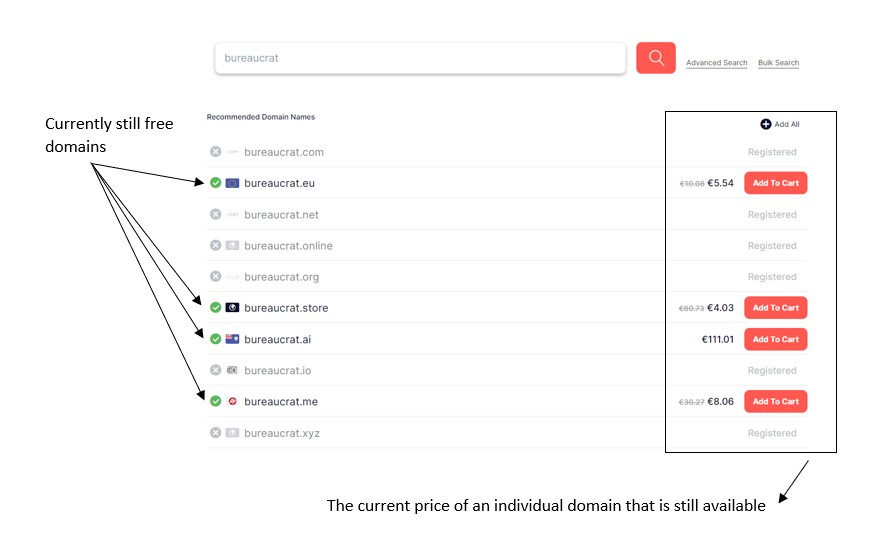Click the green check next to bureaucrat.me
Viewport: 877px width, 556px height.
(215, 401)
